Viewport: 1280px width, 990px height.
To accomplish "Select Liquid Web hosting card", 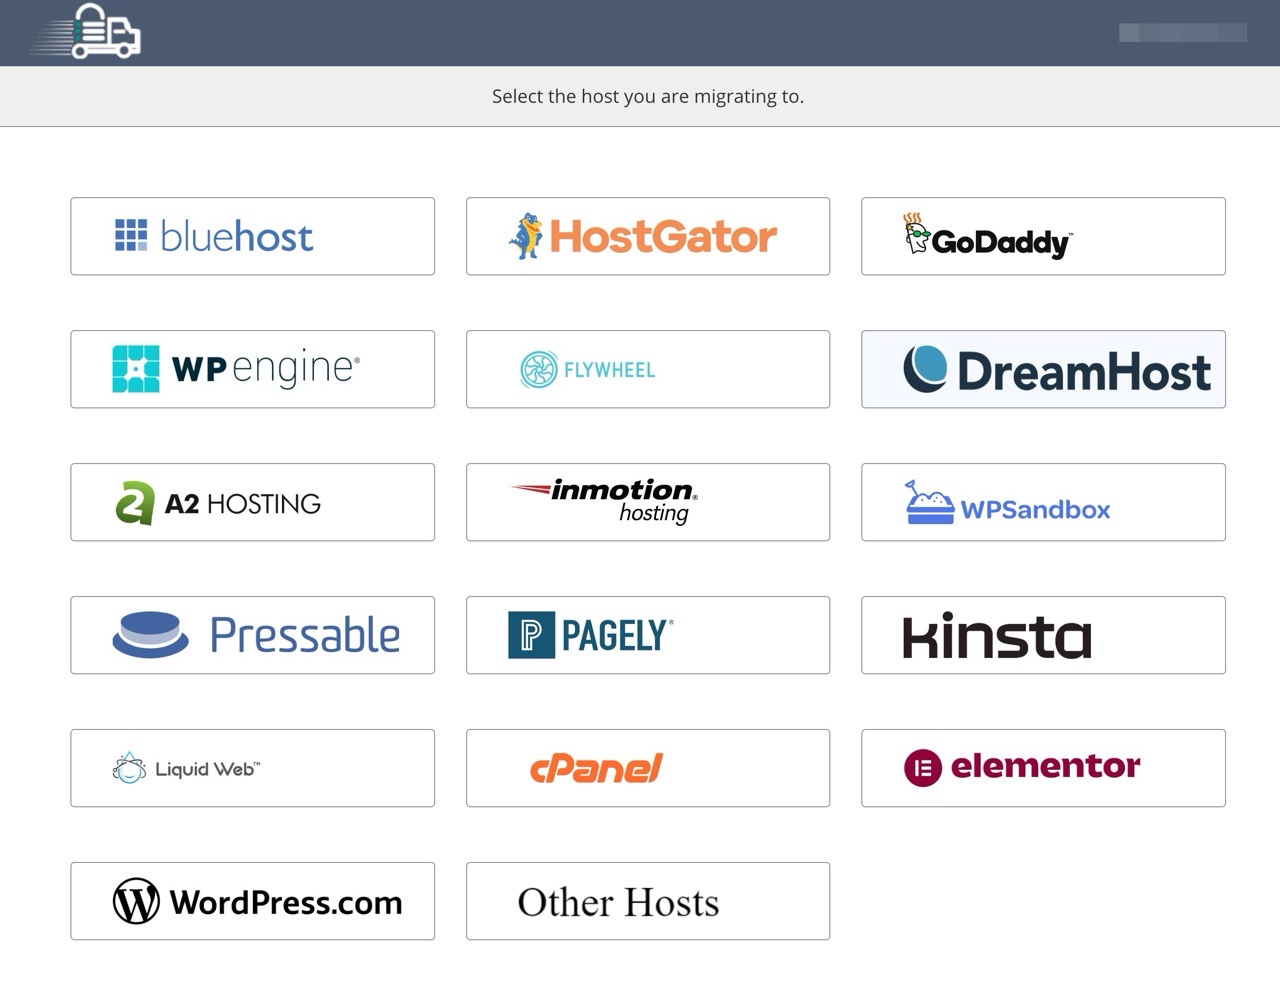I will coord(252,768).
